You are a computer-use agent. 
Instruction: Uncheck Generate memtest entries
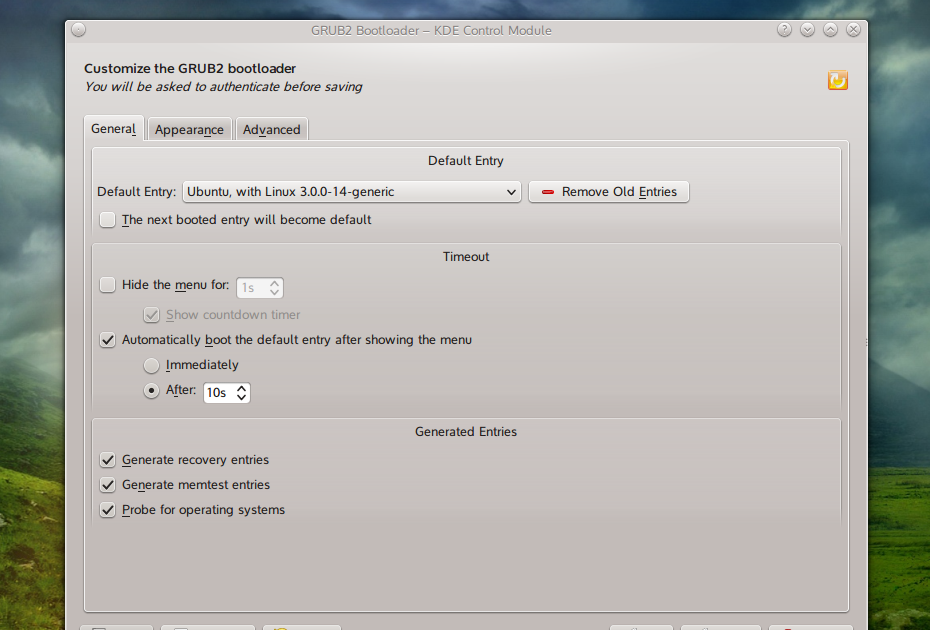(107, 485)
